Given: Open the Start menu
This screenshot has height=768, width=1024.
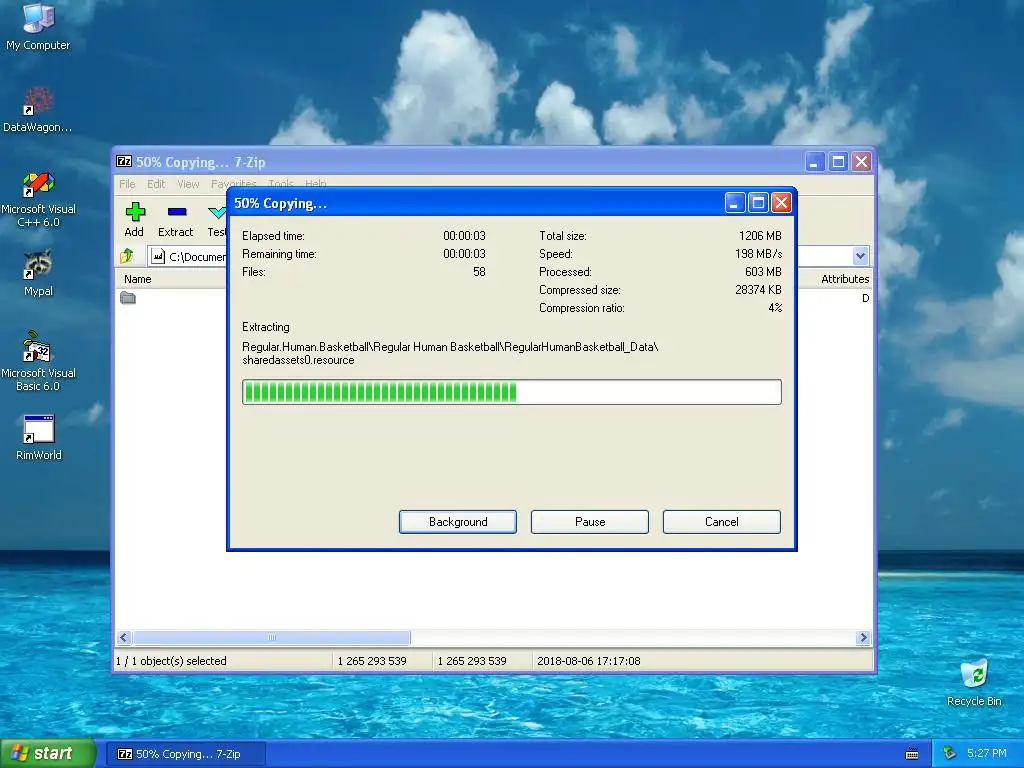Looking at the screenshot, I should [48, 754].
